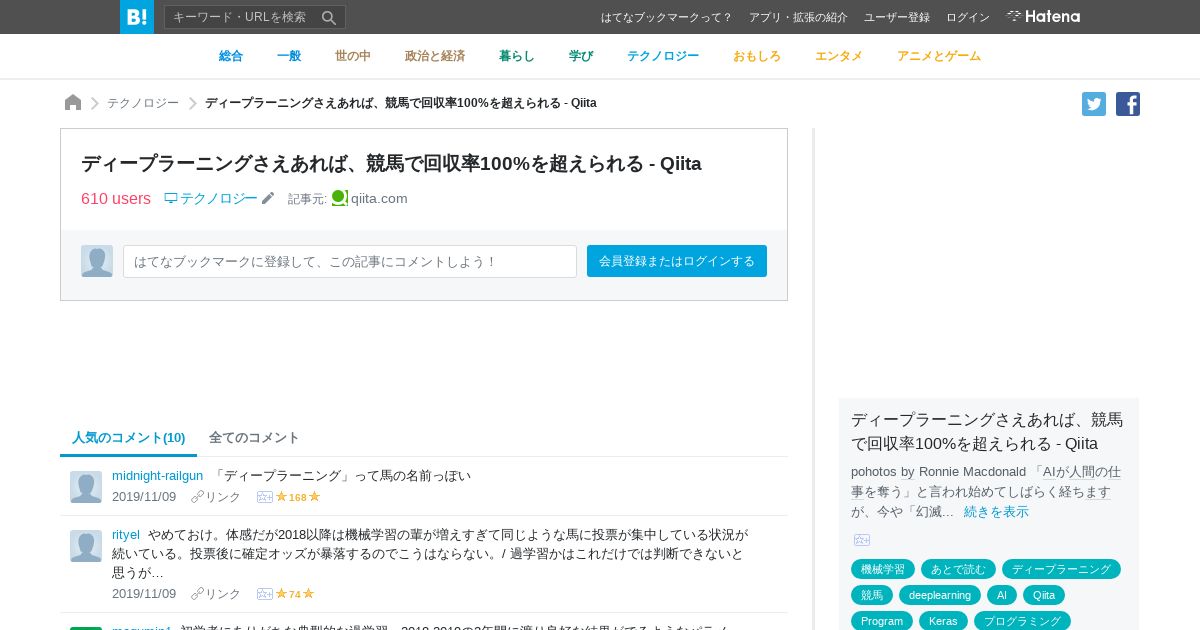The image size is (1200, 630).
Task: Open rityel's username link
Action: pos(126,534)
